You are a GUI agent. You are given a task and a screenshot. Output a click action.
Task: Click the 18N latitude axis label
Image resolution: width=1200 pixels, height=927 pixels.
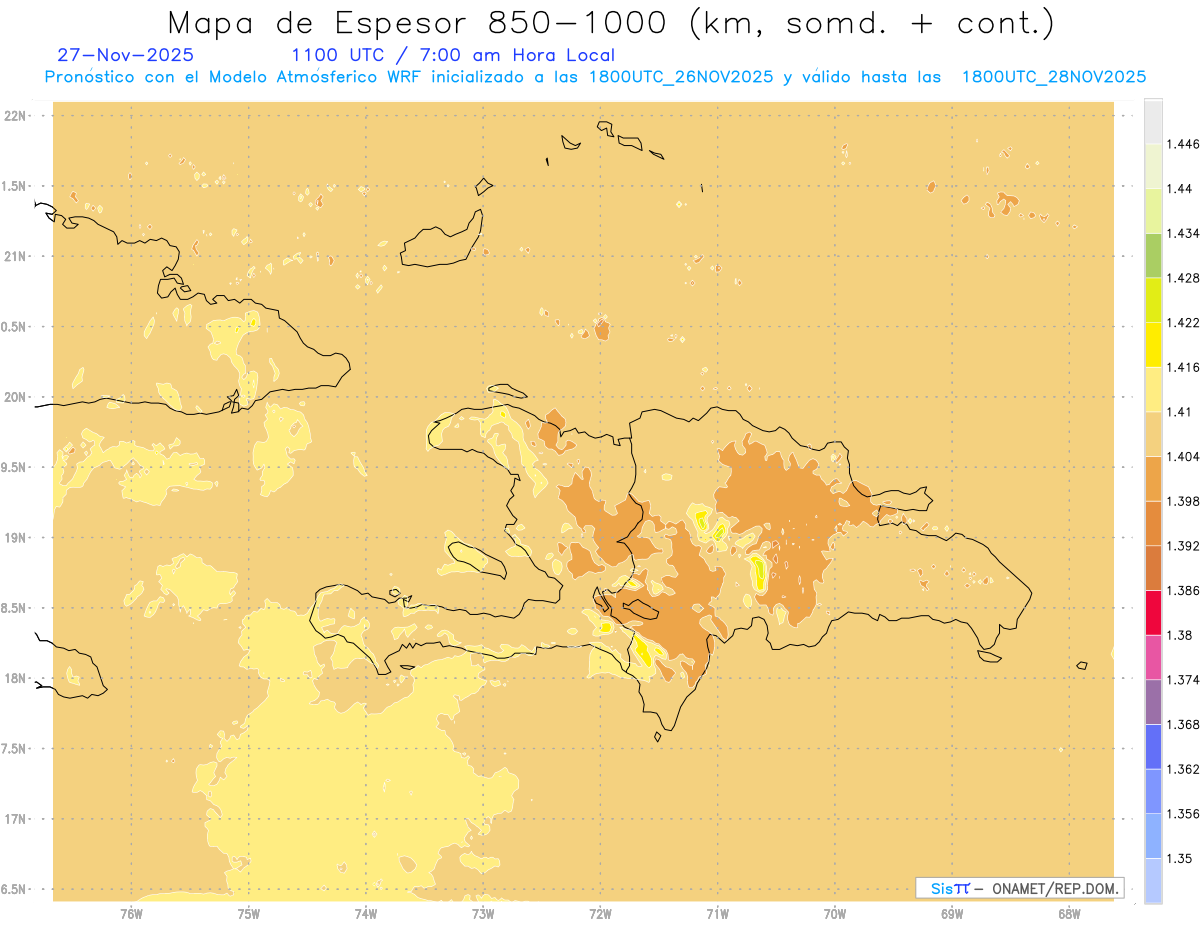(14, 678)
